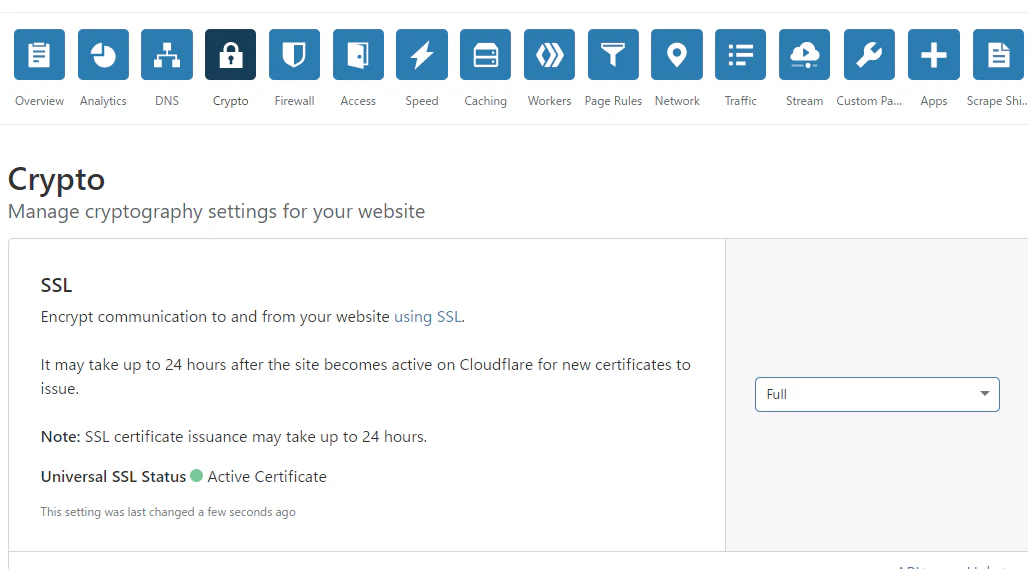The width and height of the screenshot is (1028, 569).
Task: Open the Traffic list icon
Action: (x=740, y=54)
